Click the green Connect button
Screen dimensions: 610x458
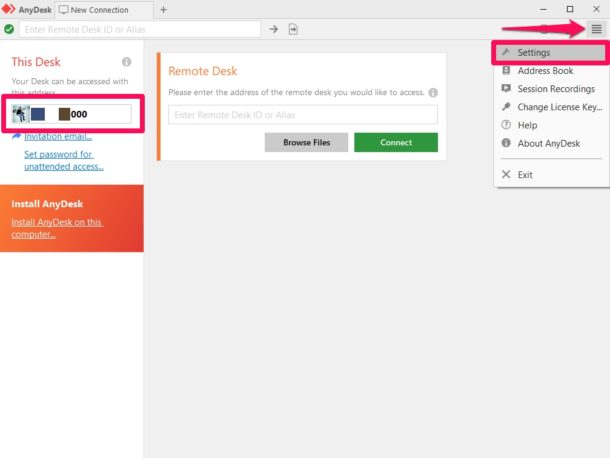[x=396, y=142]
